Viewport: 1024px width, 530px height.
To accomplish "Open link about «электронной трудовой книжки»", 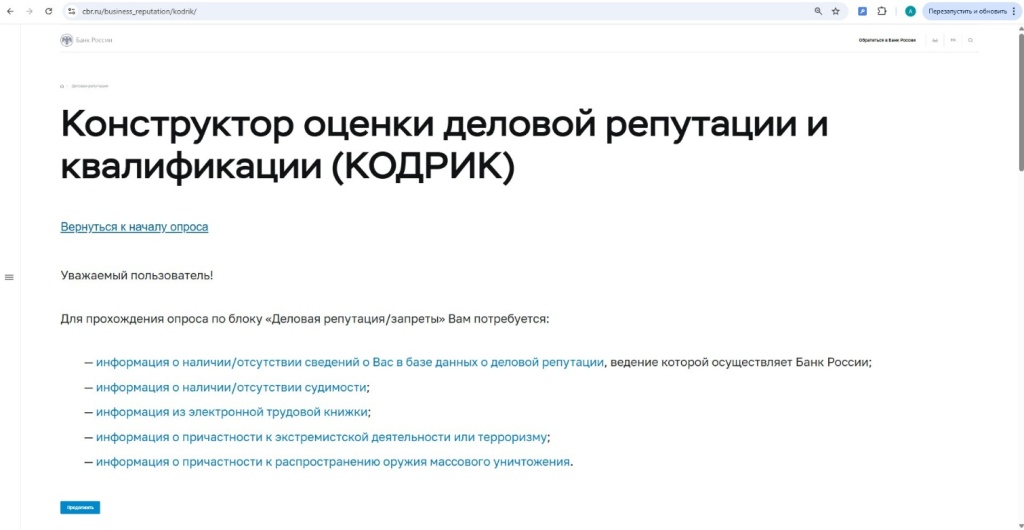I will (232, 412).
